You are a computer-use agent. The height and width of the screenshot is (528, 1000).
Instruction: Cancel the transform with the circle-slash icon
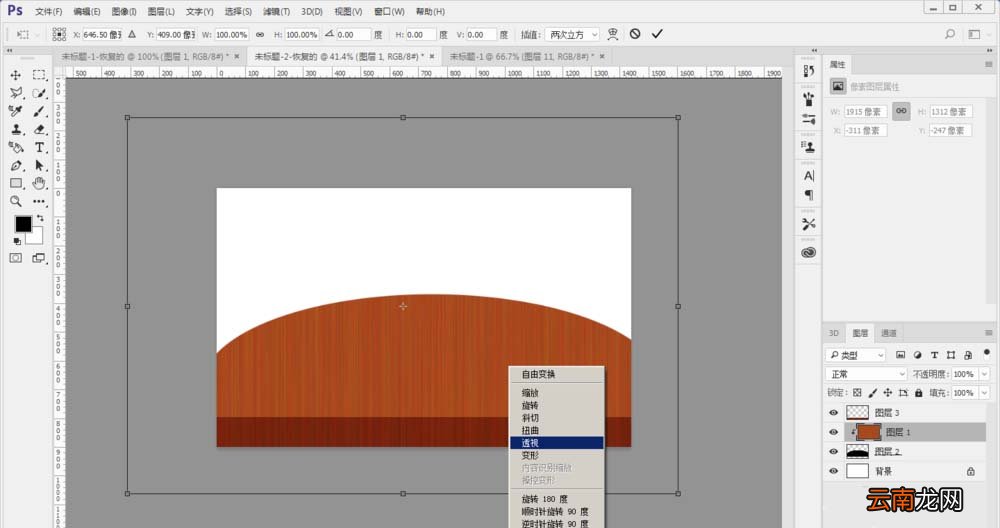click(635, 34)
